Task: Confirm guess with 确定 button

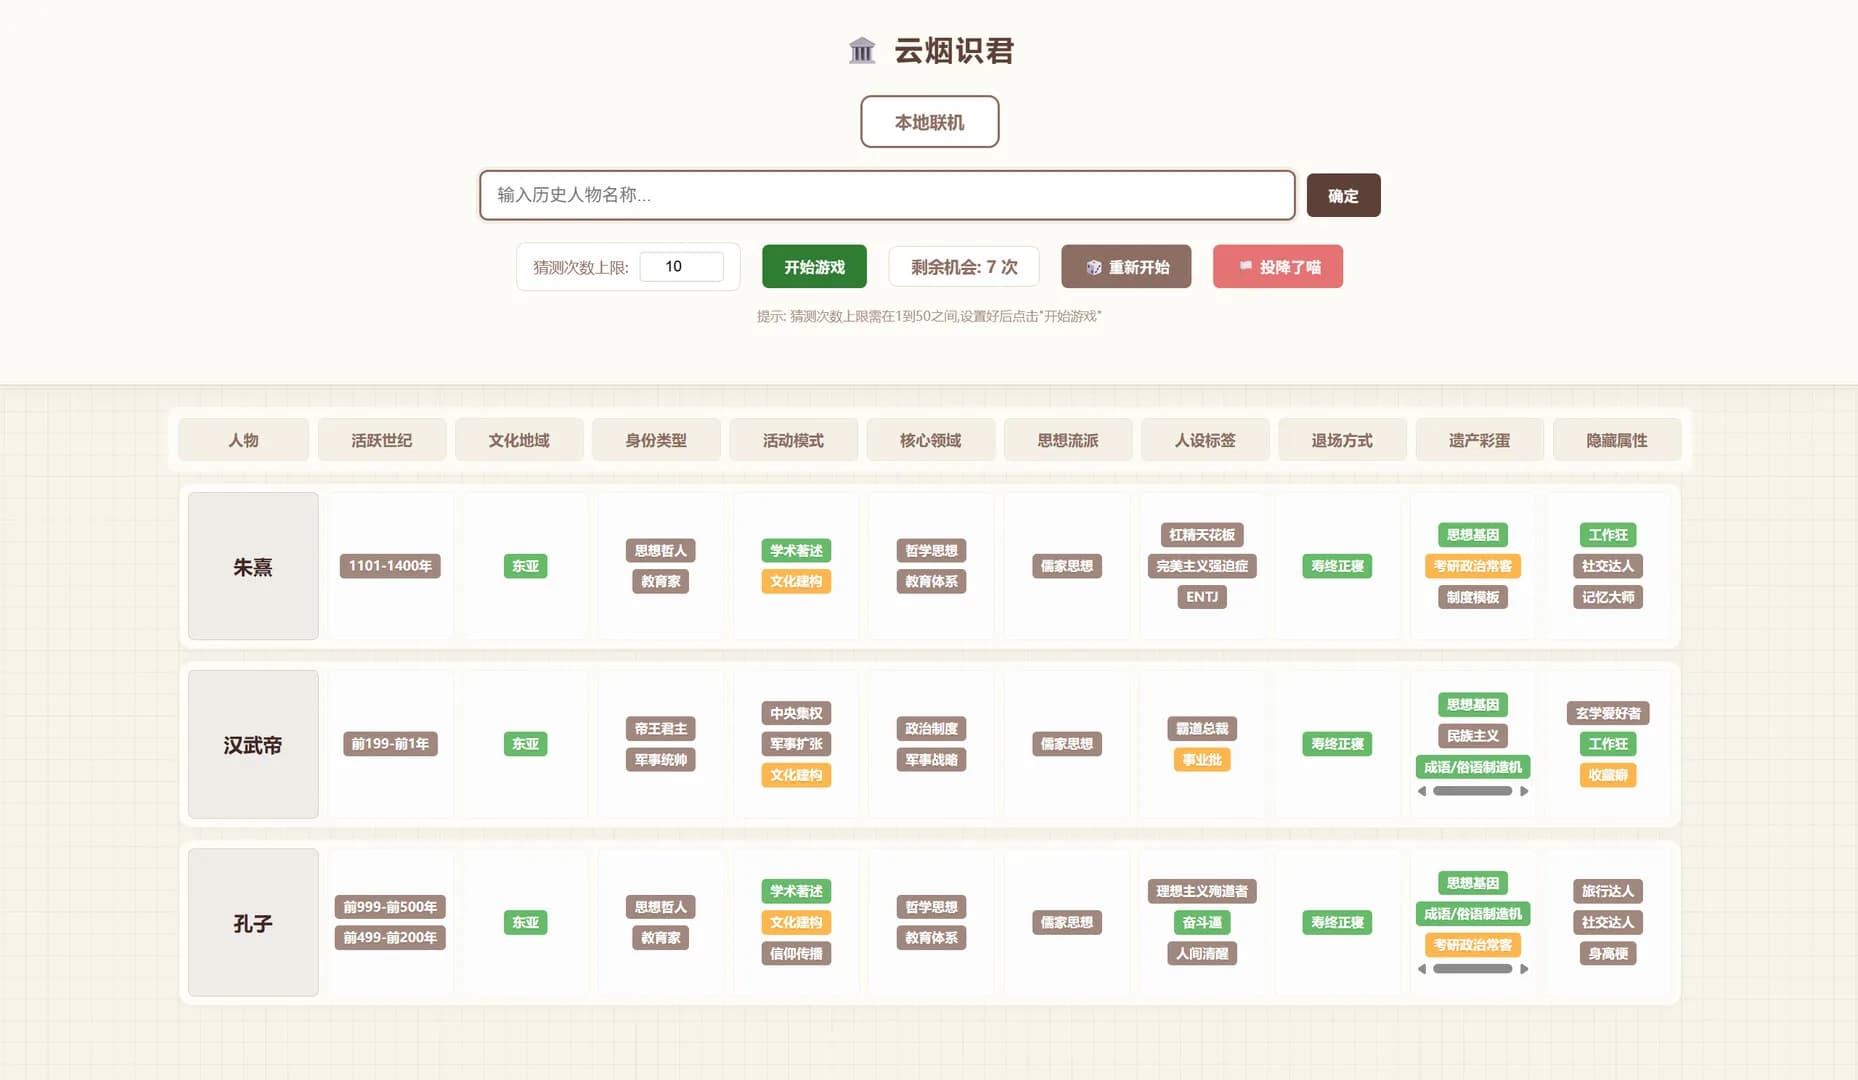Action: point(1343,195)
